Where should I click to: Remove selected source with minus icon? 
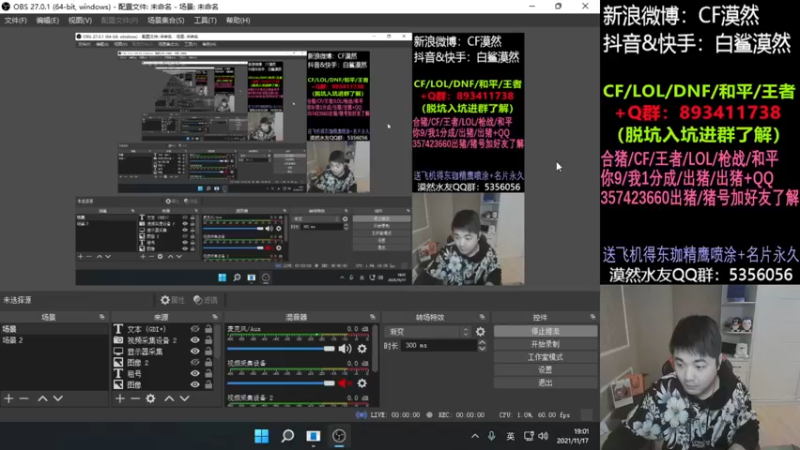coord(135,398)
